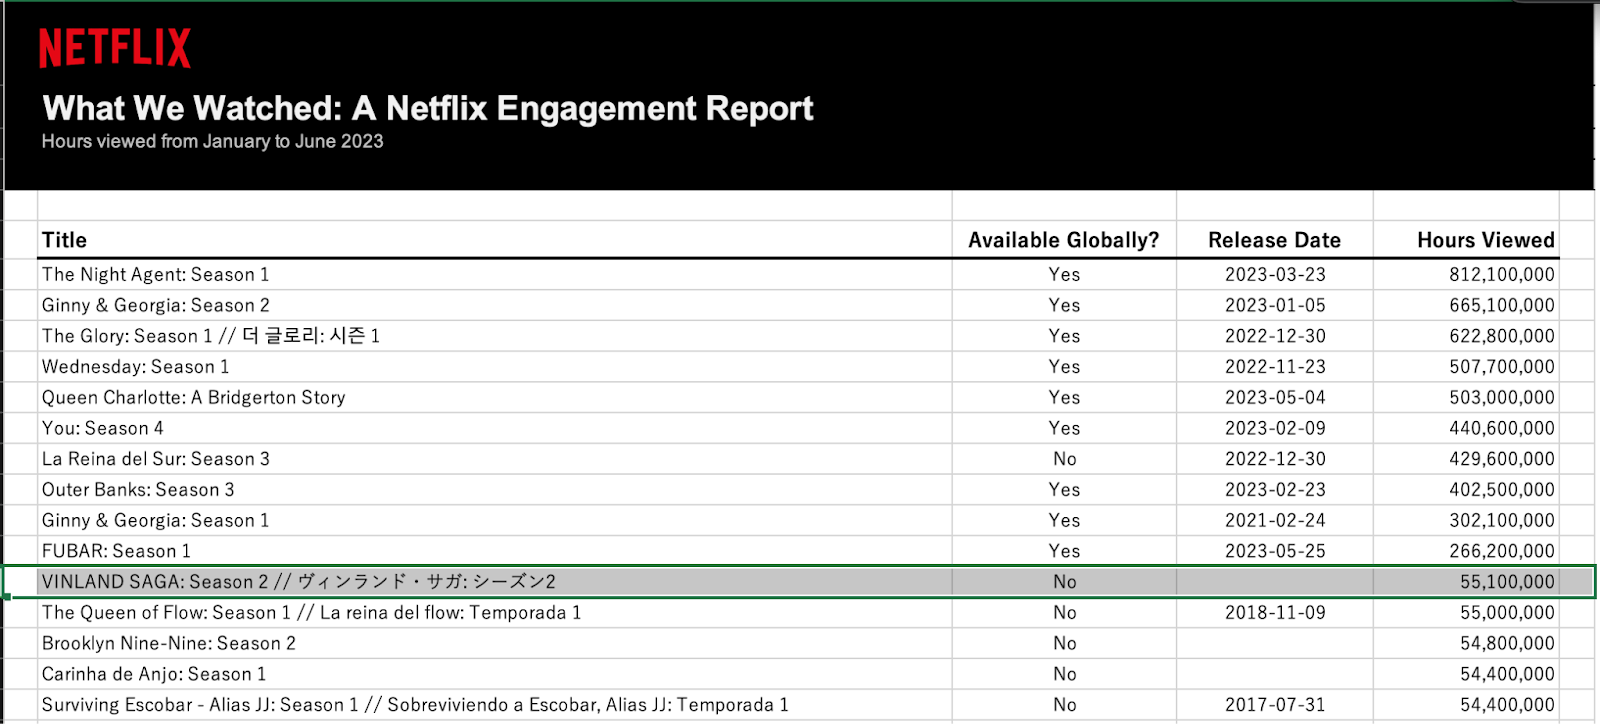Screen dimensions: 1600x724
Task: Select release date 2018-11-09
Action: 1275,613
